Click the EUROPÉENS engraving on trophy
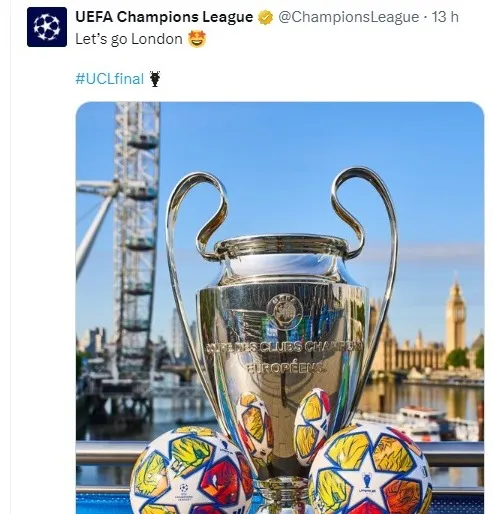This screenshot has width=493, height=514. click(286, 367)
